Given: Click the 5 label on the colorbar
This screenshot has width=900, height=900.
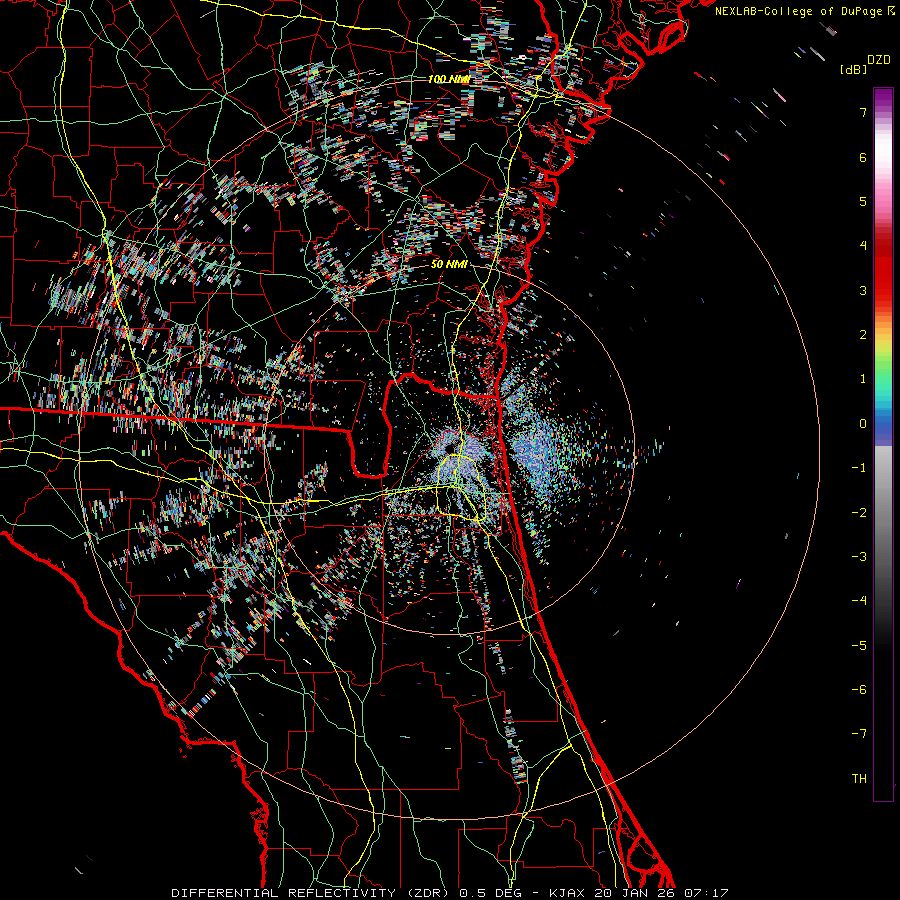Looking at the screenshot, I should point(863,201).
